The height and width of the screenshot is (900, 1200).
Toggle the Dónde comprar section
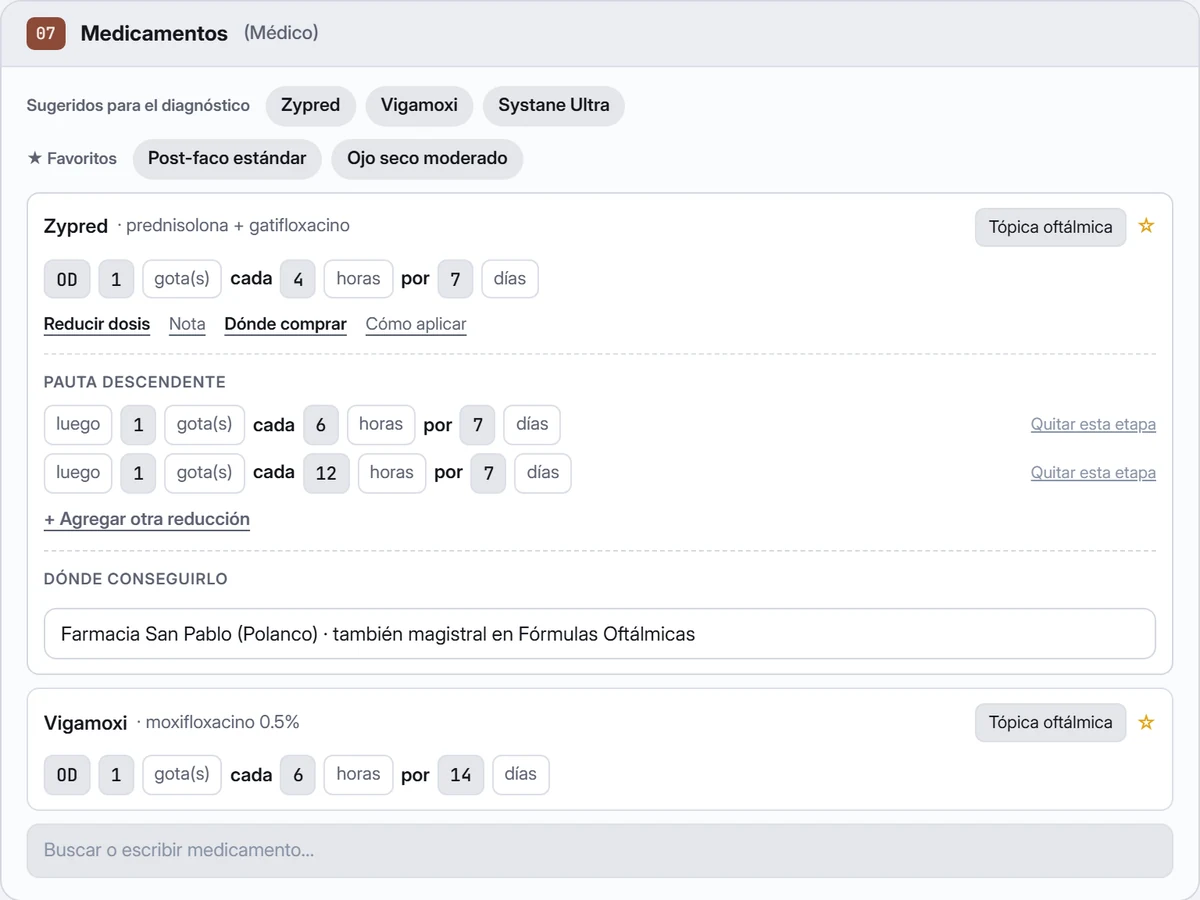click(x=286, y=324)
